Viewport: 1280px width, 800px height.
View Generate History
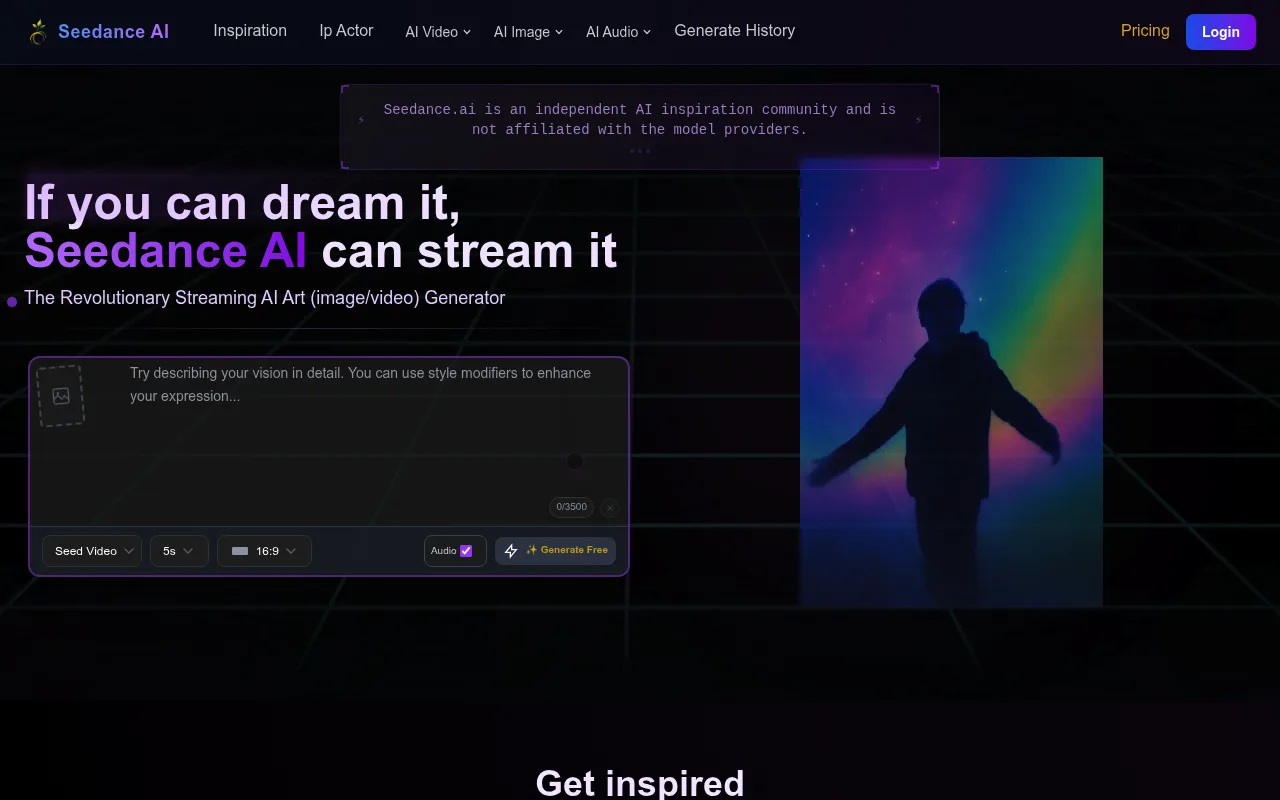pyautogui.click(x=735, y=31)
